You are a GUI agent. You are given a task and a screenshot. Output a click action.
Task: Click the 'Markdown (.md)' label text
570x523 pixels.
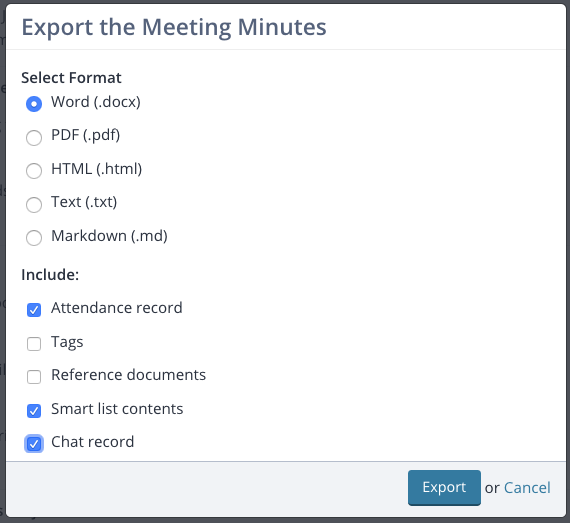click(x=109, y=236)
